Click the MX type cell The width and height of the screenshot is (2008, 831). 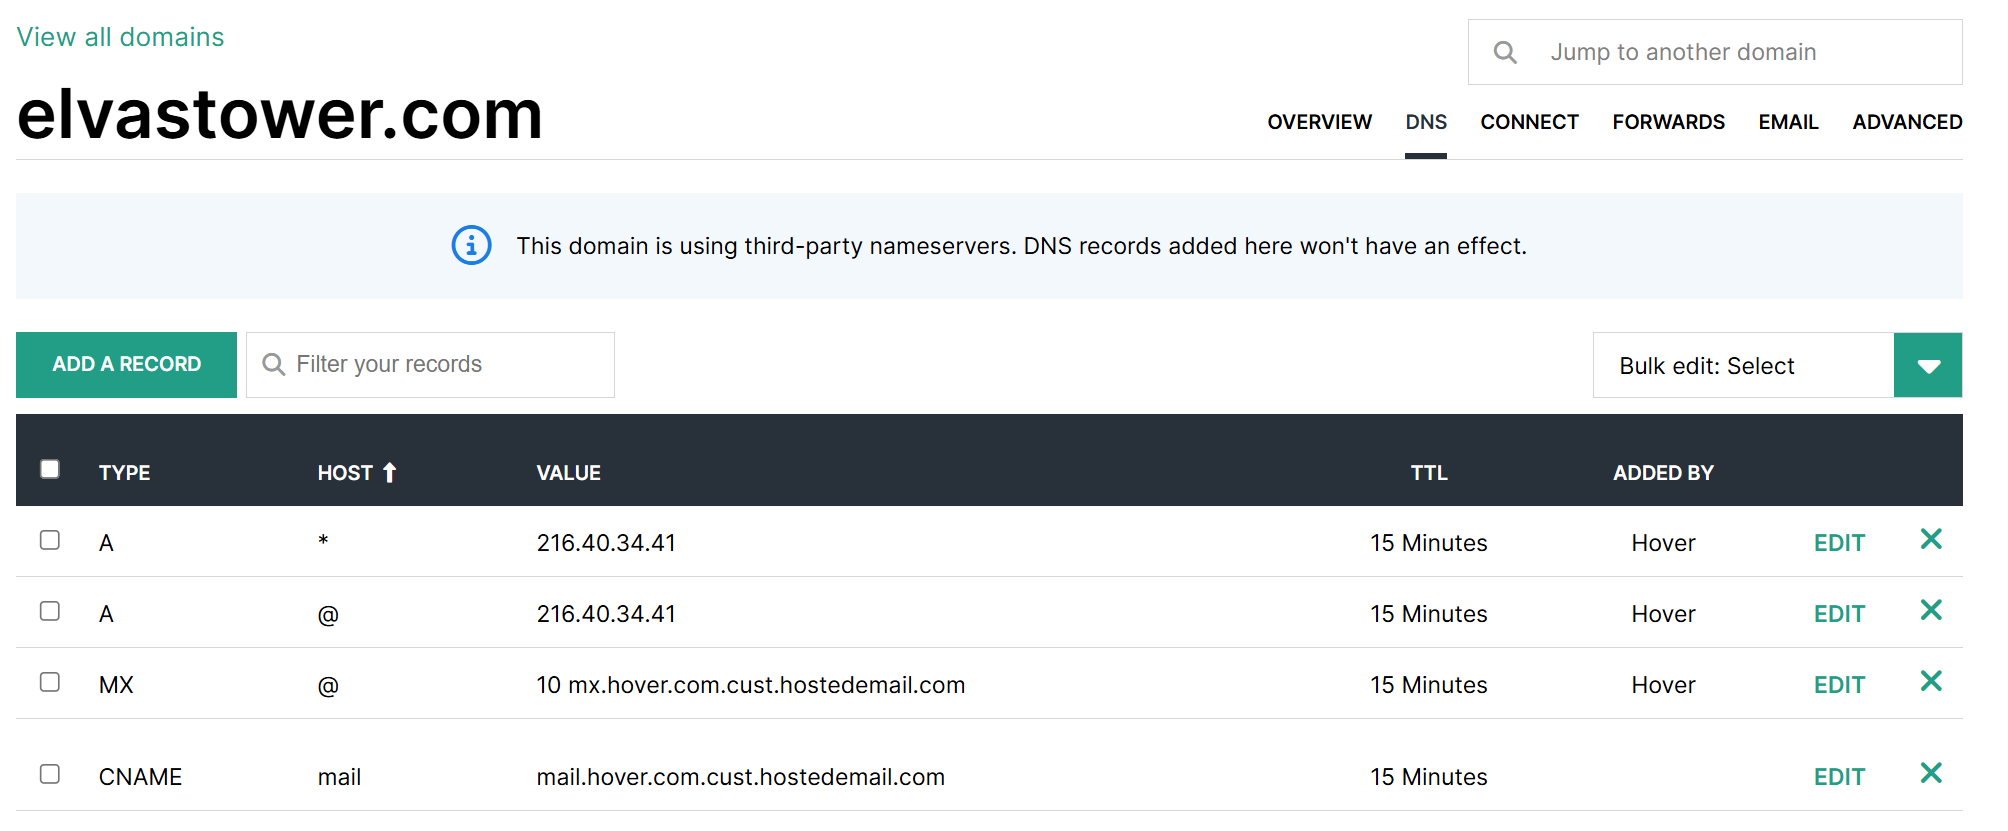tap(116, 685)
